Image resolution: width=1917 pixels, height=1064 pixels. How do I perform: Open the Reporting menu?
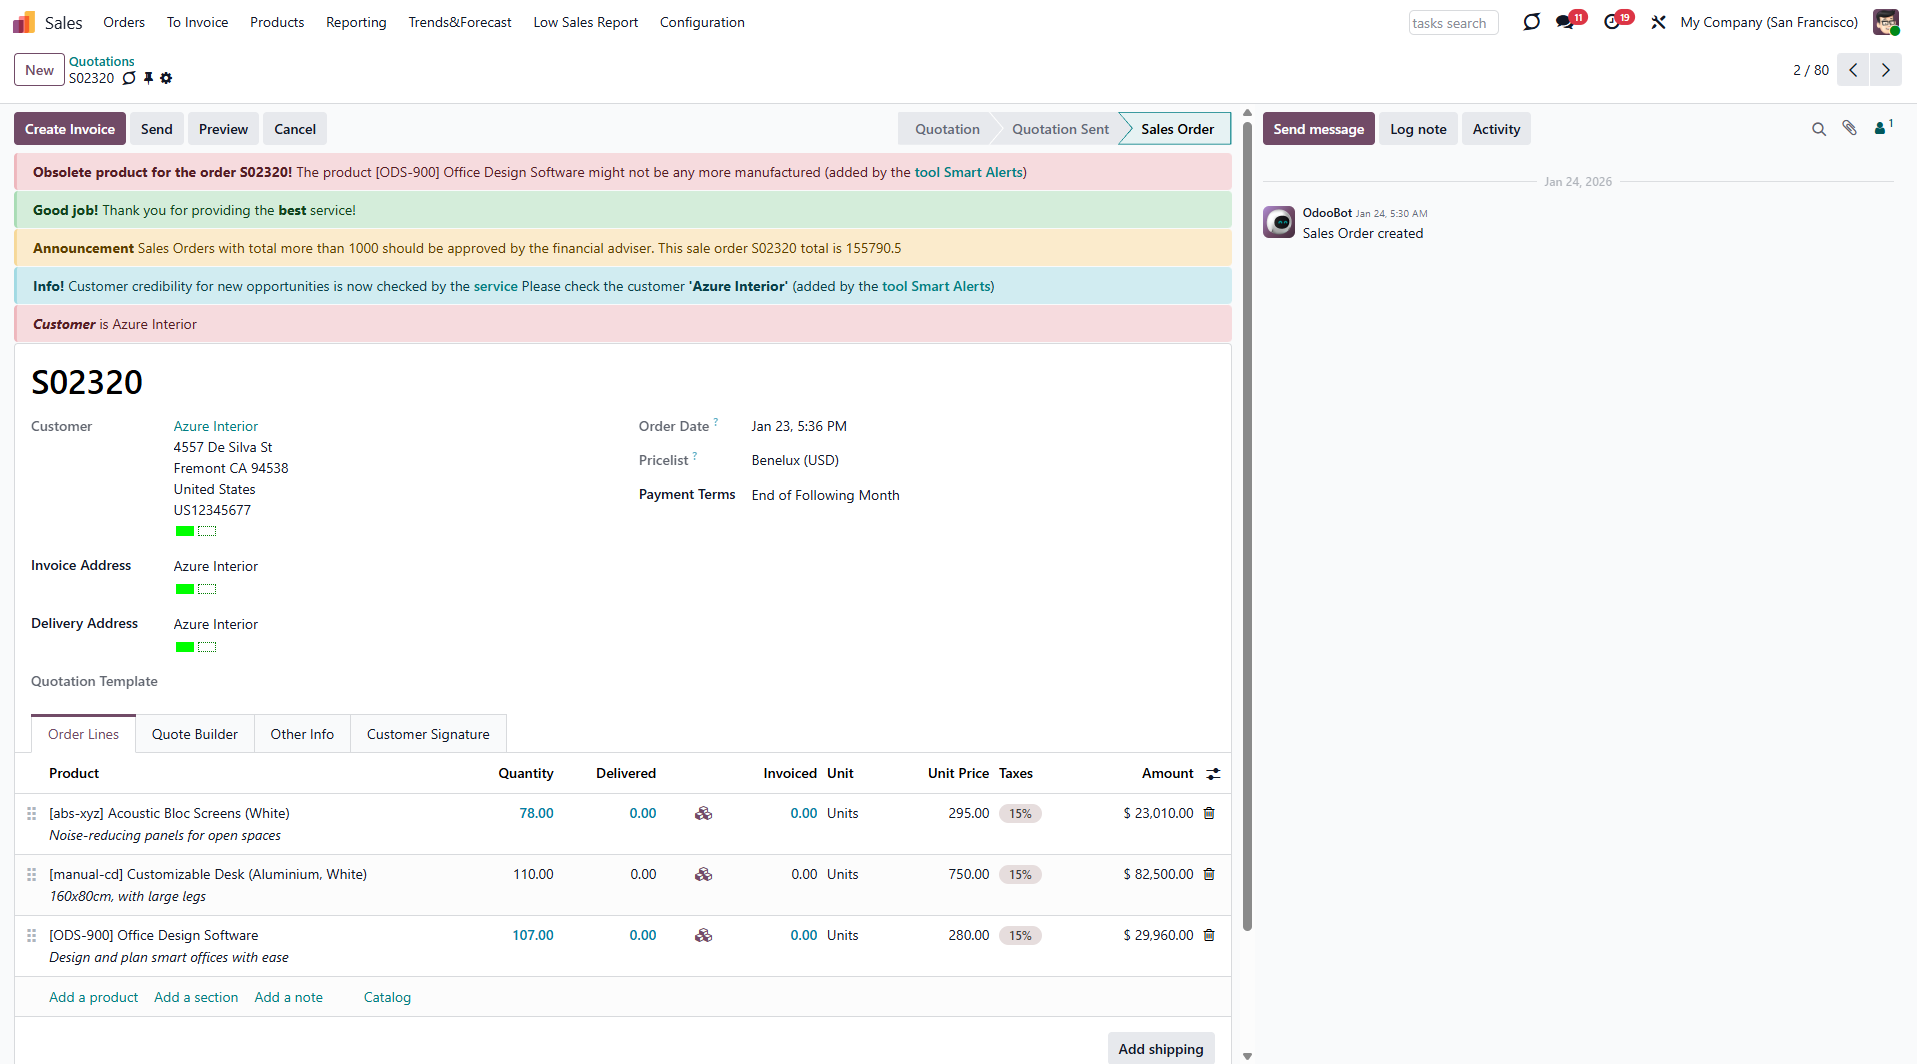pyautogui.click(x=355, y=22)
